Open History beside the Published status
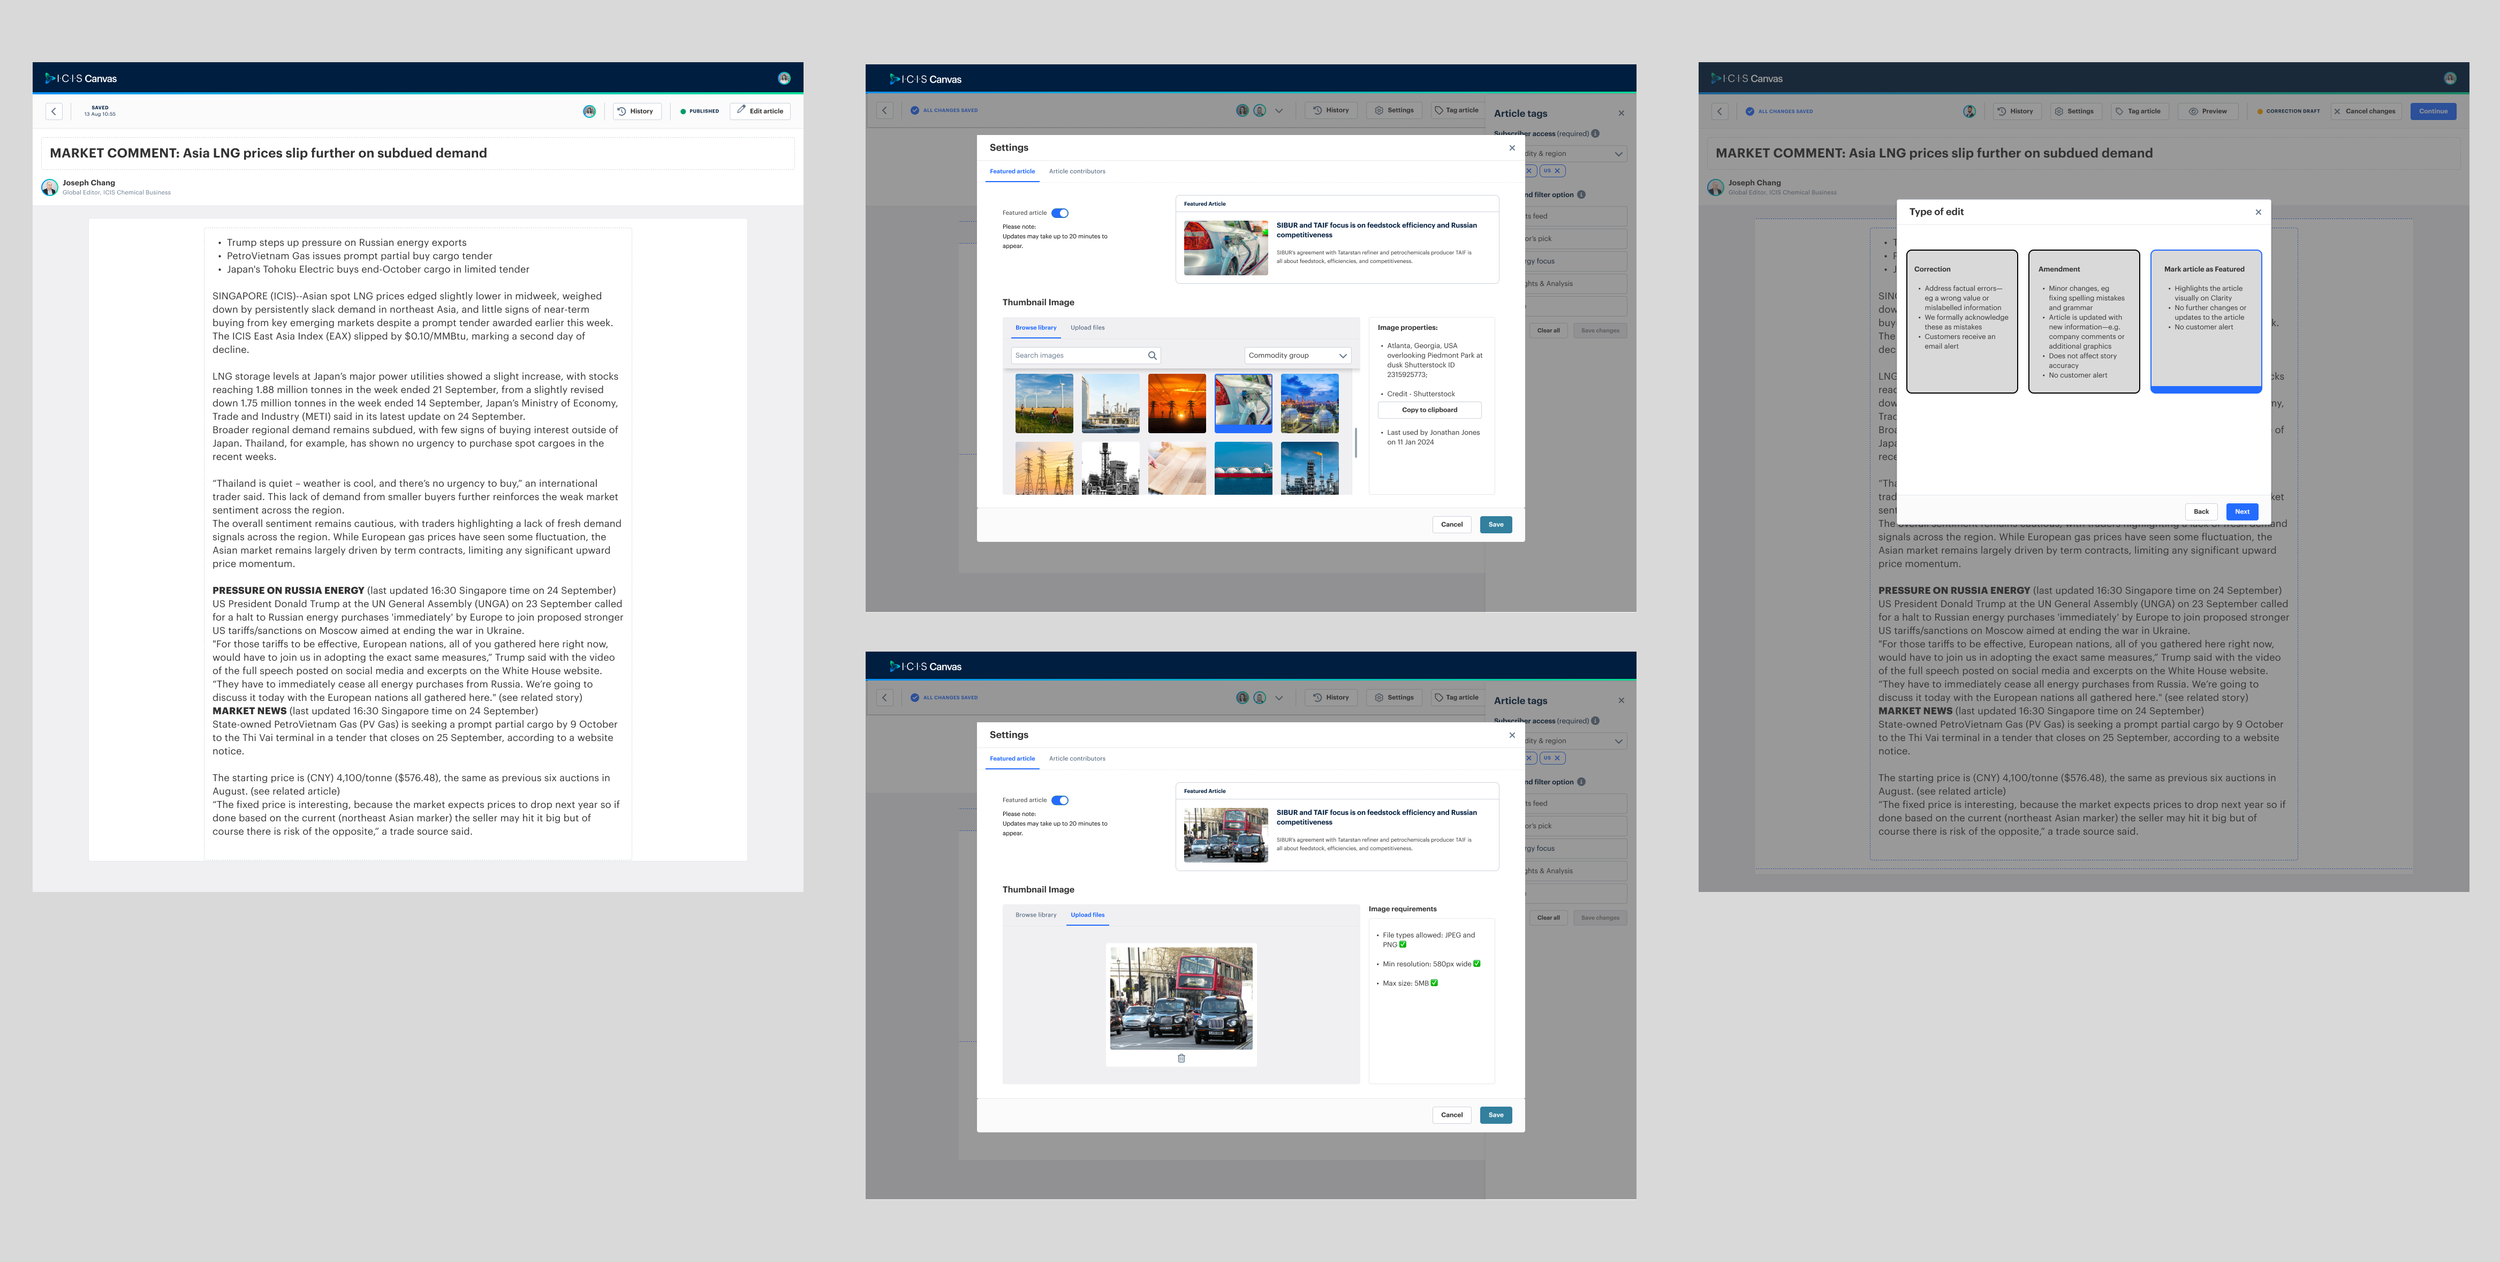 tap(635, 111)
